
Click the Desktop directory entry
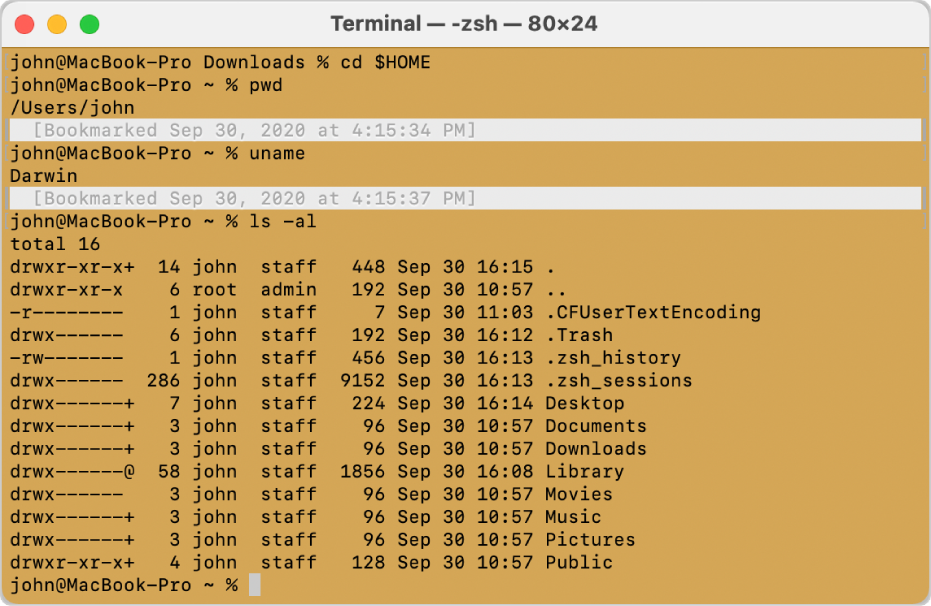(585, 403)
